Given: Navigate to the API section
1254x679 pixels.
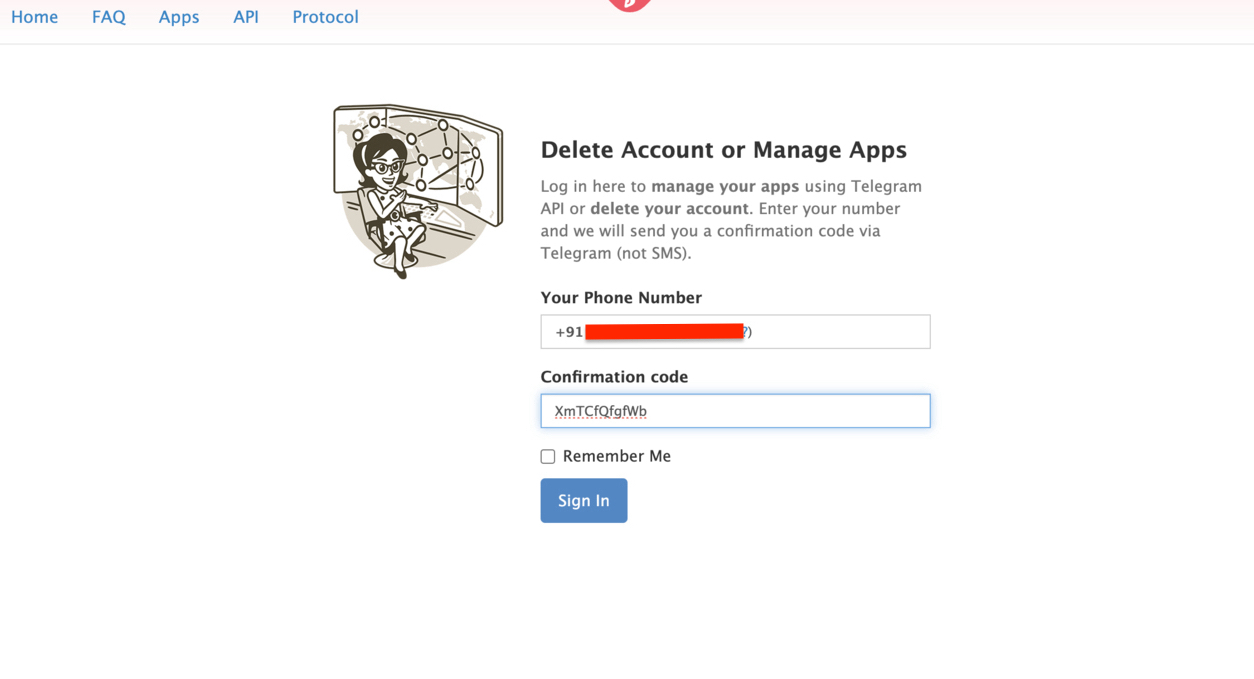Looking at the screenshot, I should pyautogui.click(x=246, y=17).
